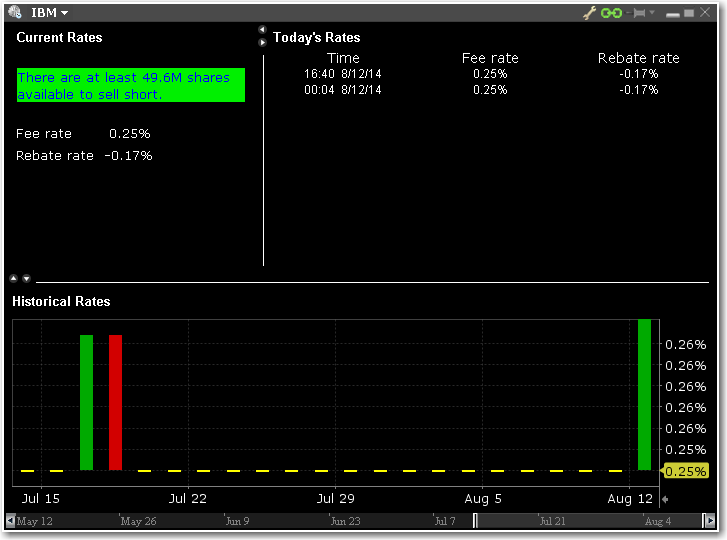Open the IBM ticker dropdown
Screen dimensions: 727x540
(50, 13)
